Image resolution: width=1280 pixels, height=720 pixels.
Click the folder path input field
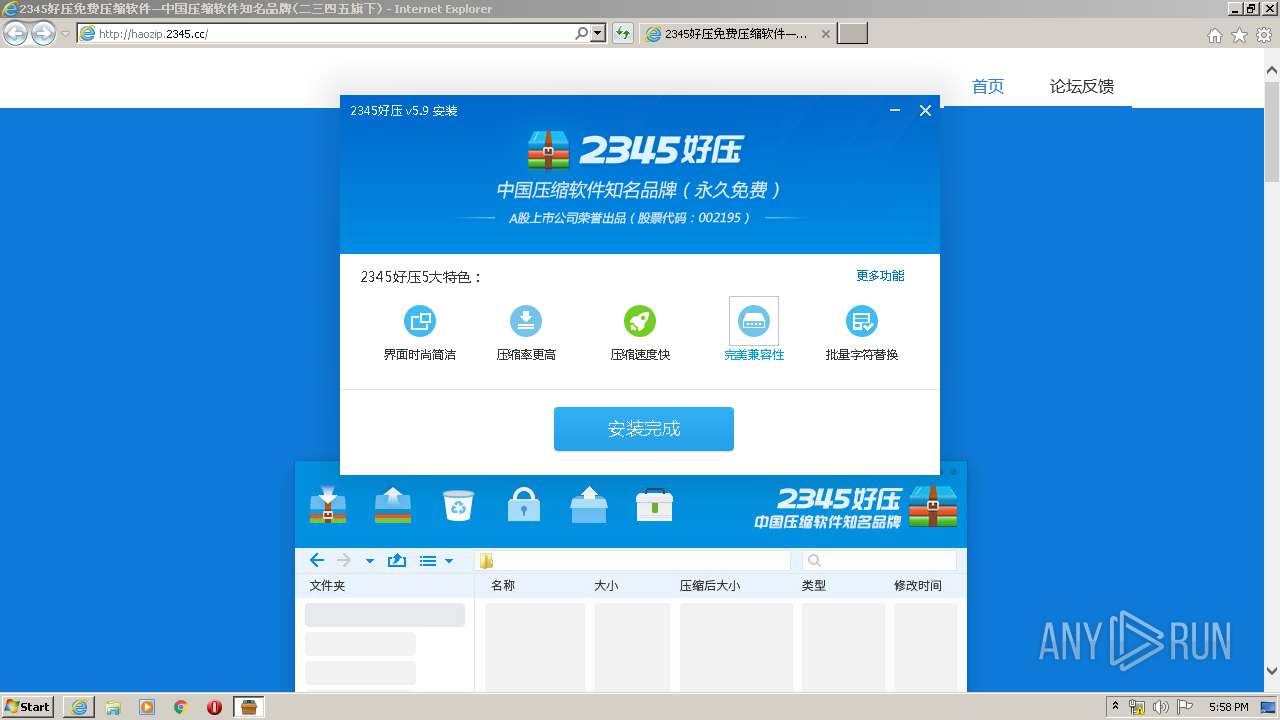633,561
